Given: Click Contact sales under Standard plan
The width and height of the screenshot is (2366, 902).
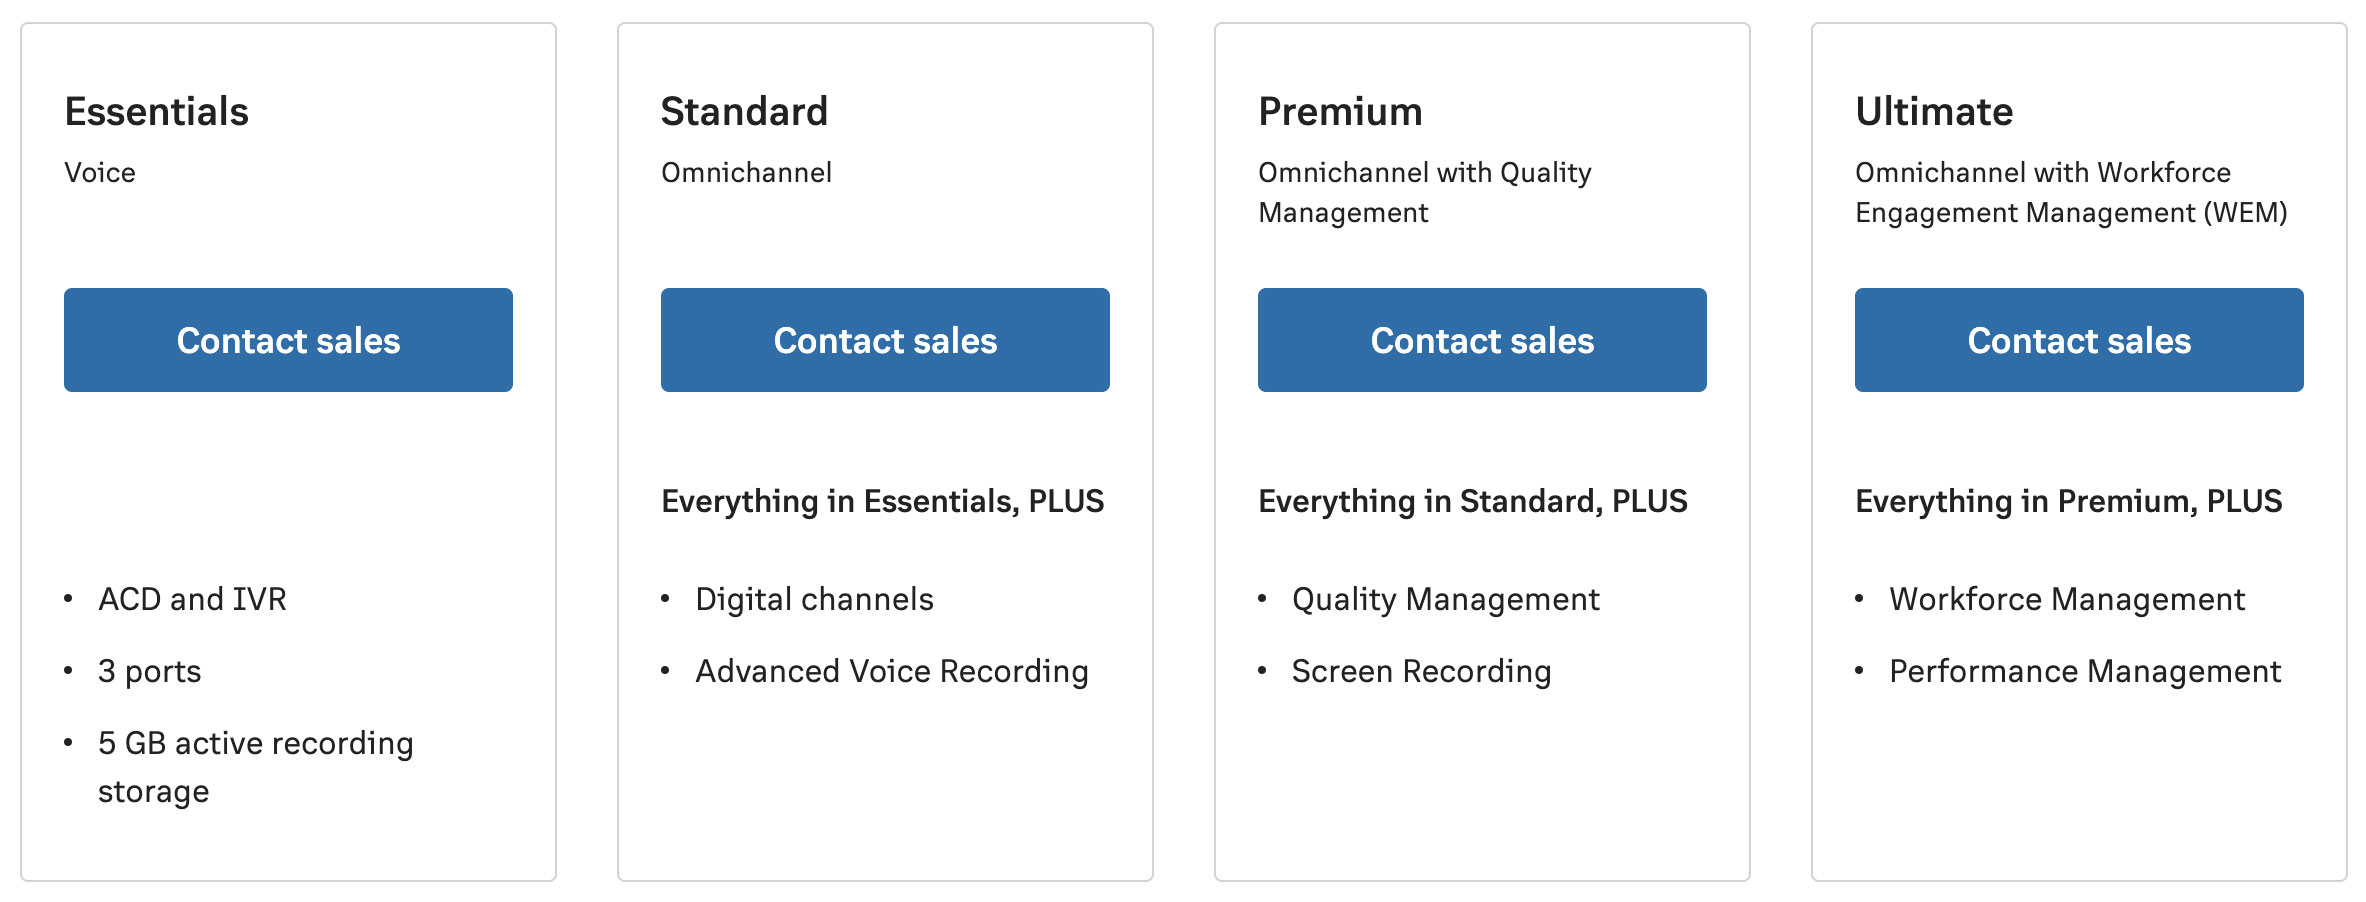Looking at the screenshot, I should pyautogui.click(x=885, y=340).
